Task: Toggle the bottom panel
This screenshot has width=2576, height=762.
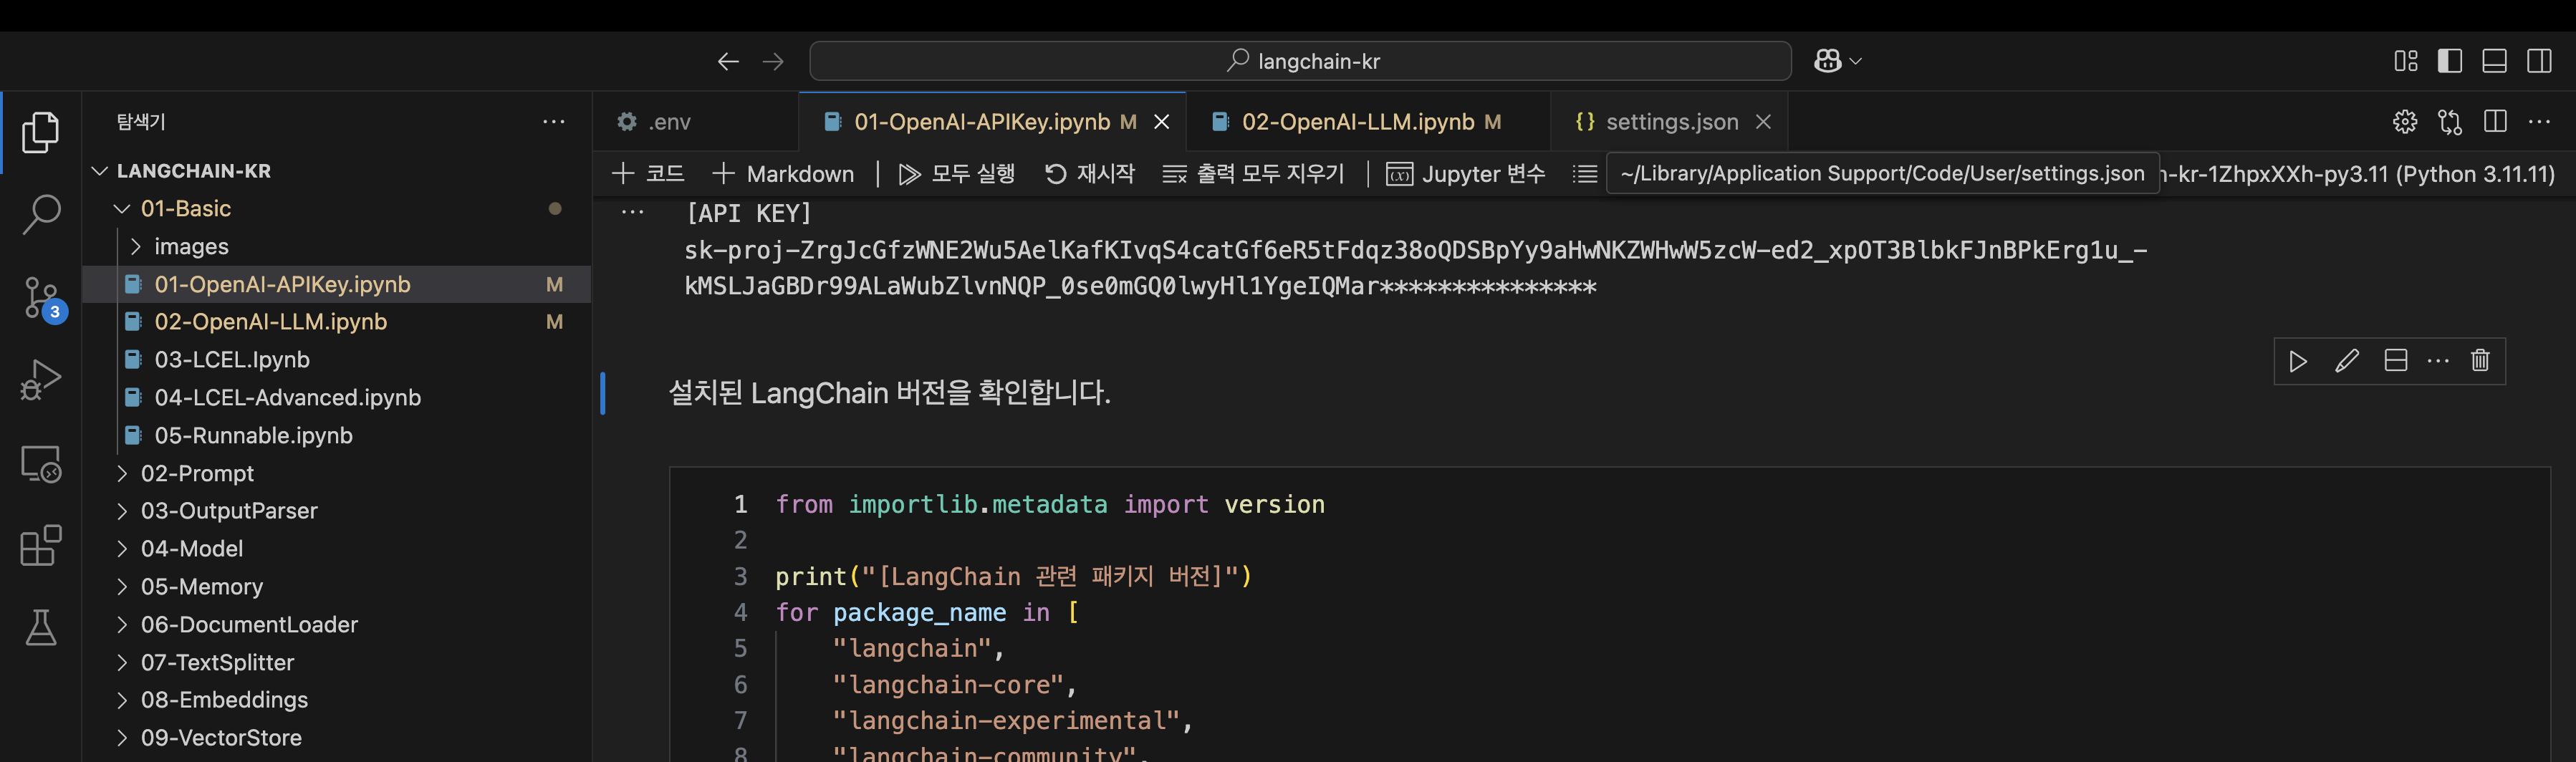Action: click(2494, 62)
